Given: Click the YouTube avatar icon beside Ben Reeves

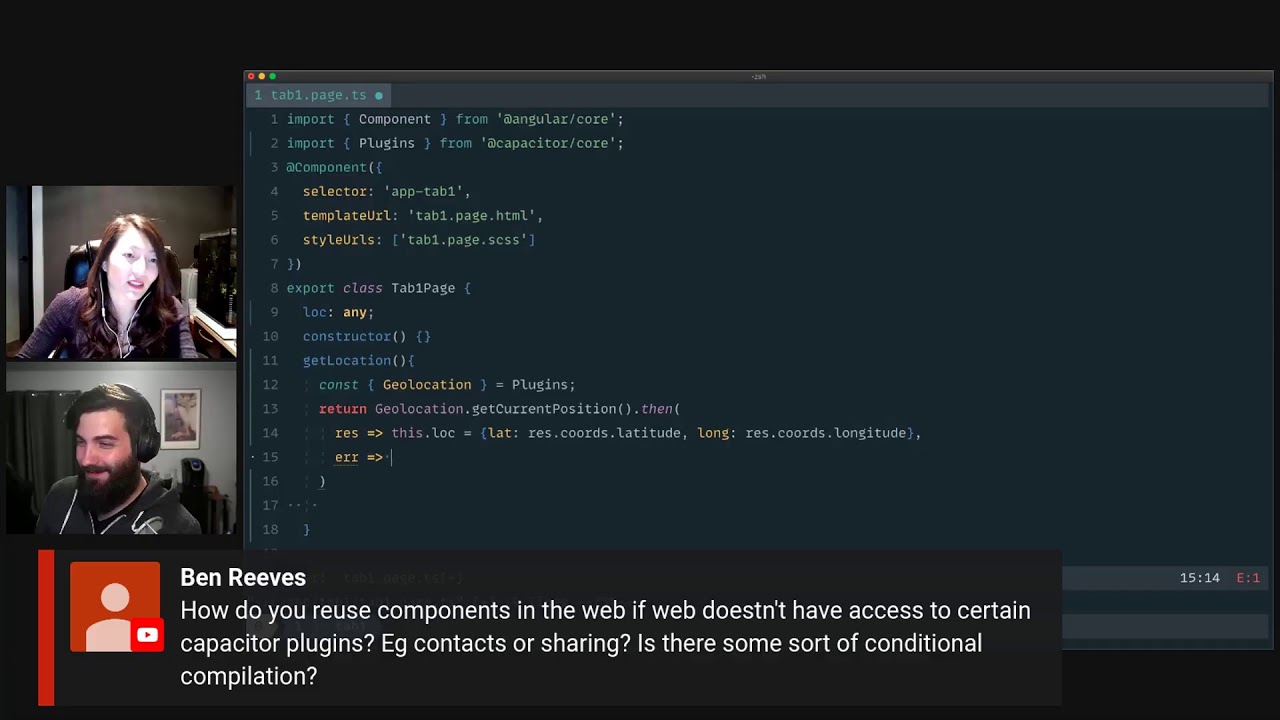Looking at the screenshot, I should pos(115,607).
